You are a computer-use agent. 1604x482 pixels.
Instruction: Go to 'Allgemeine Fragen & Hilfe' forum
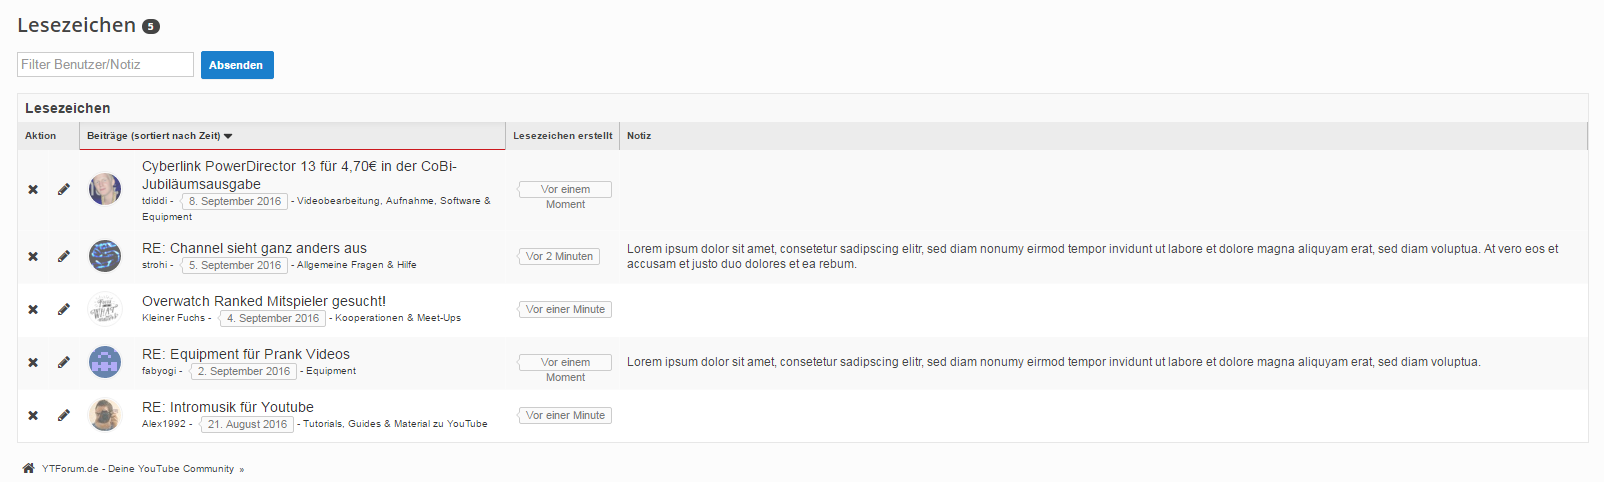(x=357, y=265)
